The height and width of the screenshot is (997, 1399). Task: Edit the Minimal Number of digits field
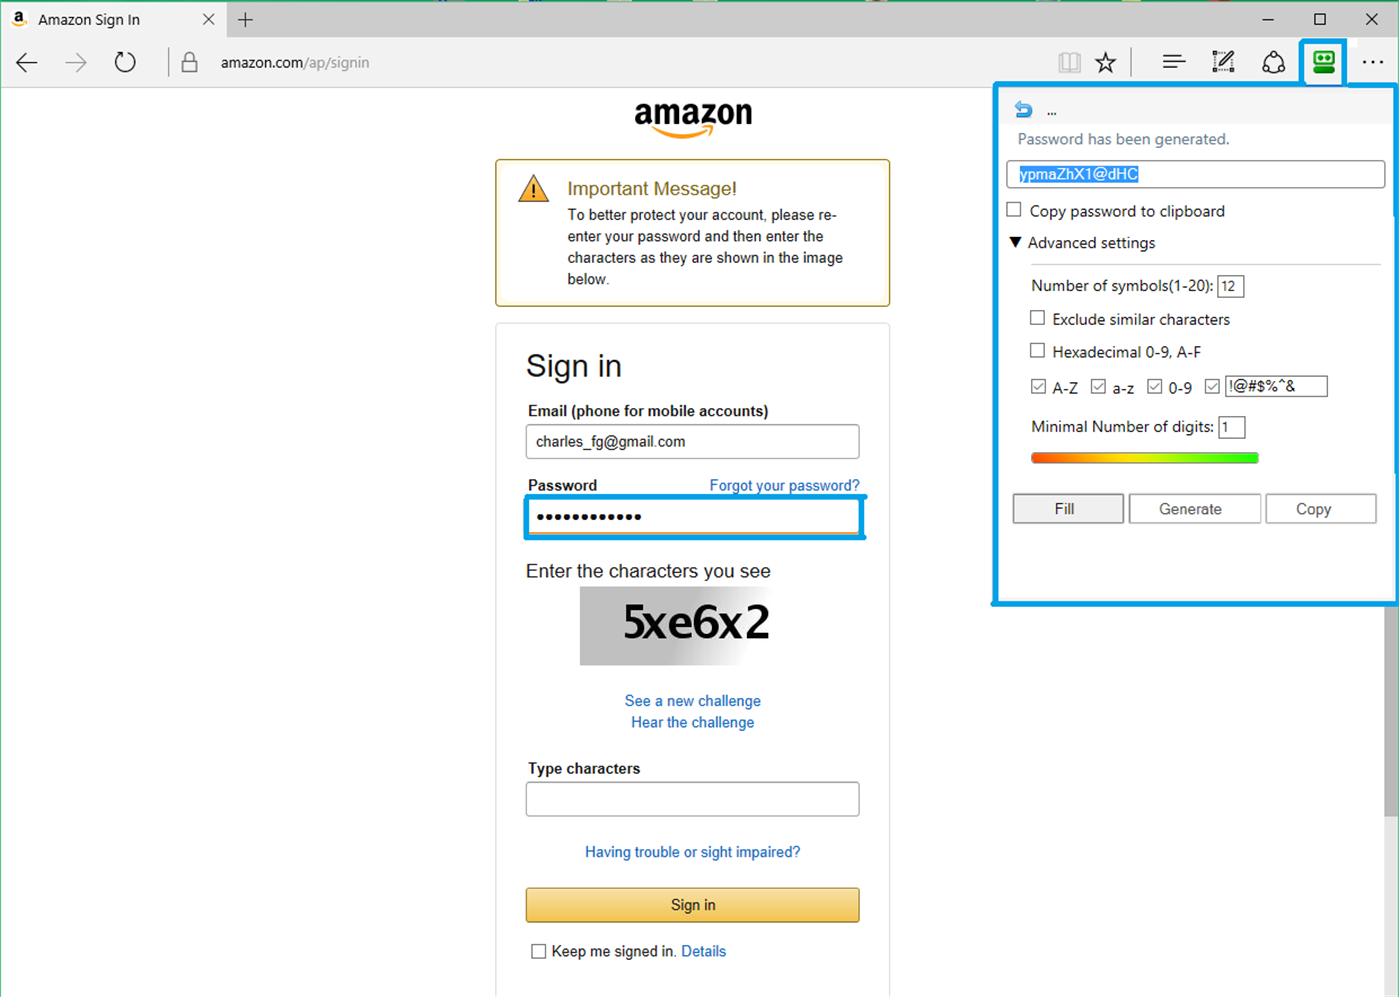click(x=1231, y=427)
